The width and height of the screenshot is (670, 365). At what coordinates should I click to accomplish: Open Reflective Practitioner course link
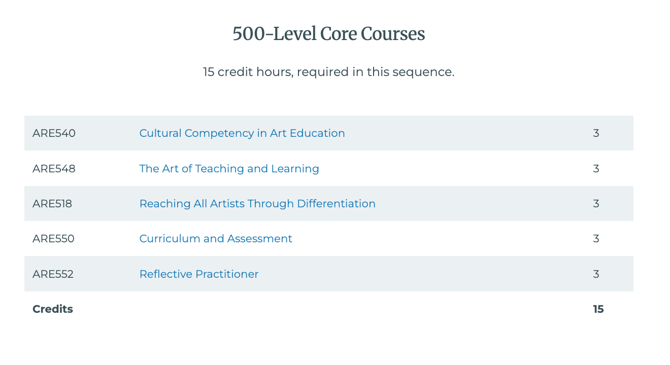tap(199, 274)
